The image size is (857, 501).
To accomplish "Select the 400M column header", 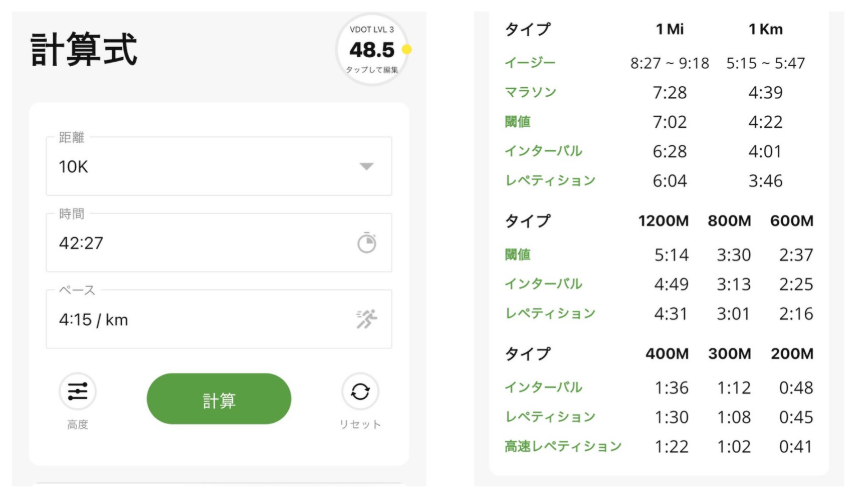I will 666,354.
